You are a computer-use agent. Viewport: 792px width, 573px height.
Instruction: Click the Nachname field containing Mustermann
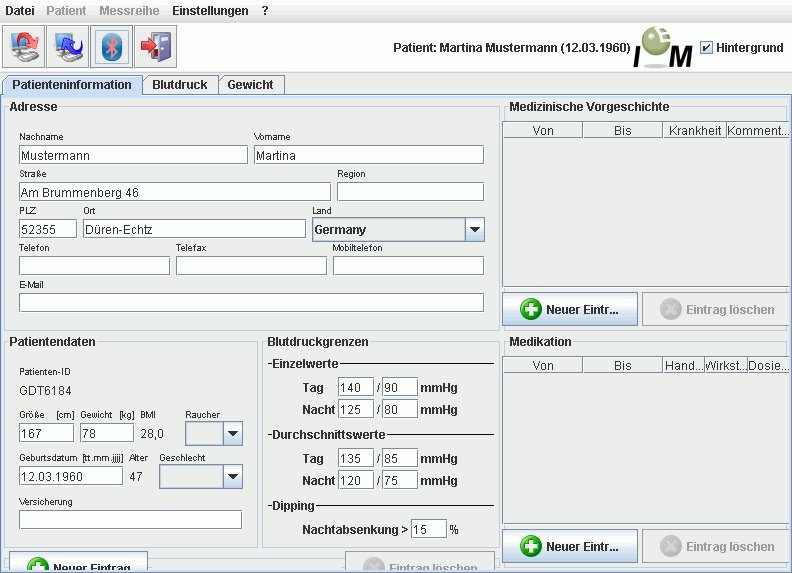pos(133,155)
